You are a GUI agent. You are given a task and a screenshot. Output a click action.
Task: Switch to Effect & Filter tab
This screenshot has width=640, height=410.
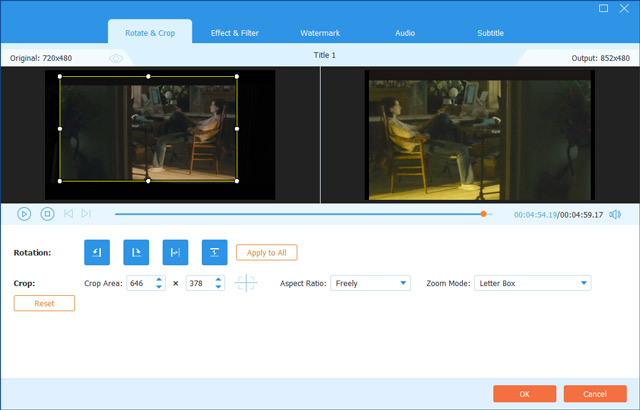235,33
